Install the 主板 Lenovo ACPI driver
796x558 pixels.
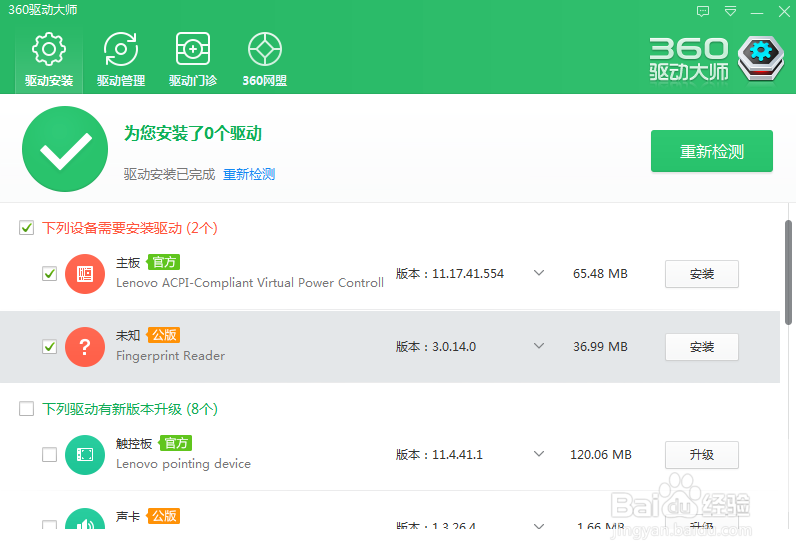702,274
